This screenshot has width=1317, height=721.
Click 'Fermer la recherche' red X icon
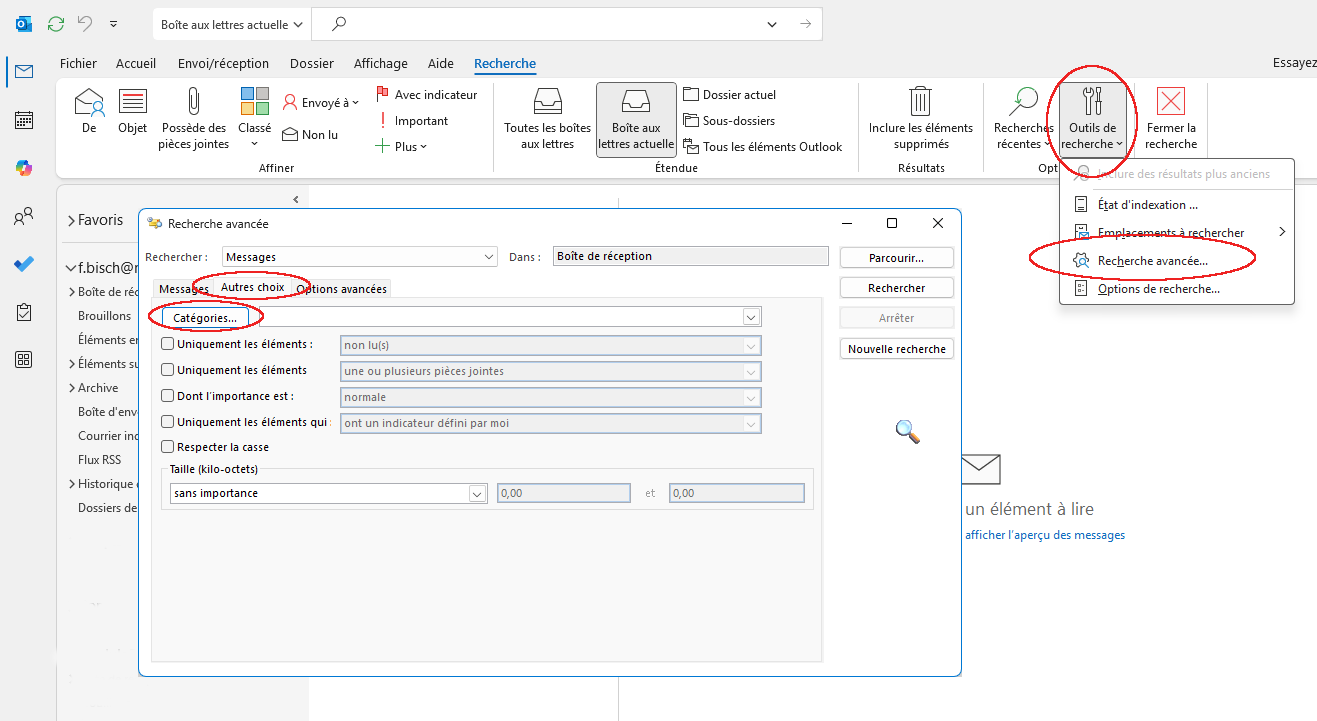pyautogui.click(x=1170, y=101)
